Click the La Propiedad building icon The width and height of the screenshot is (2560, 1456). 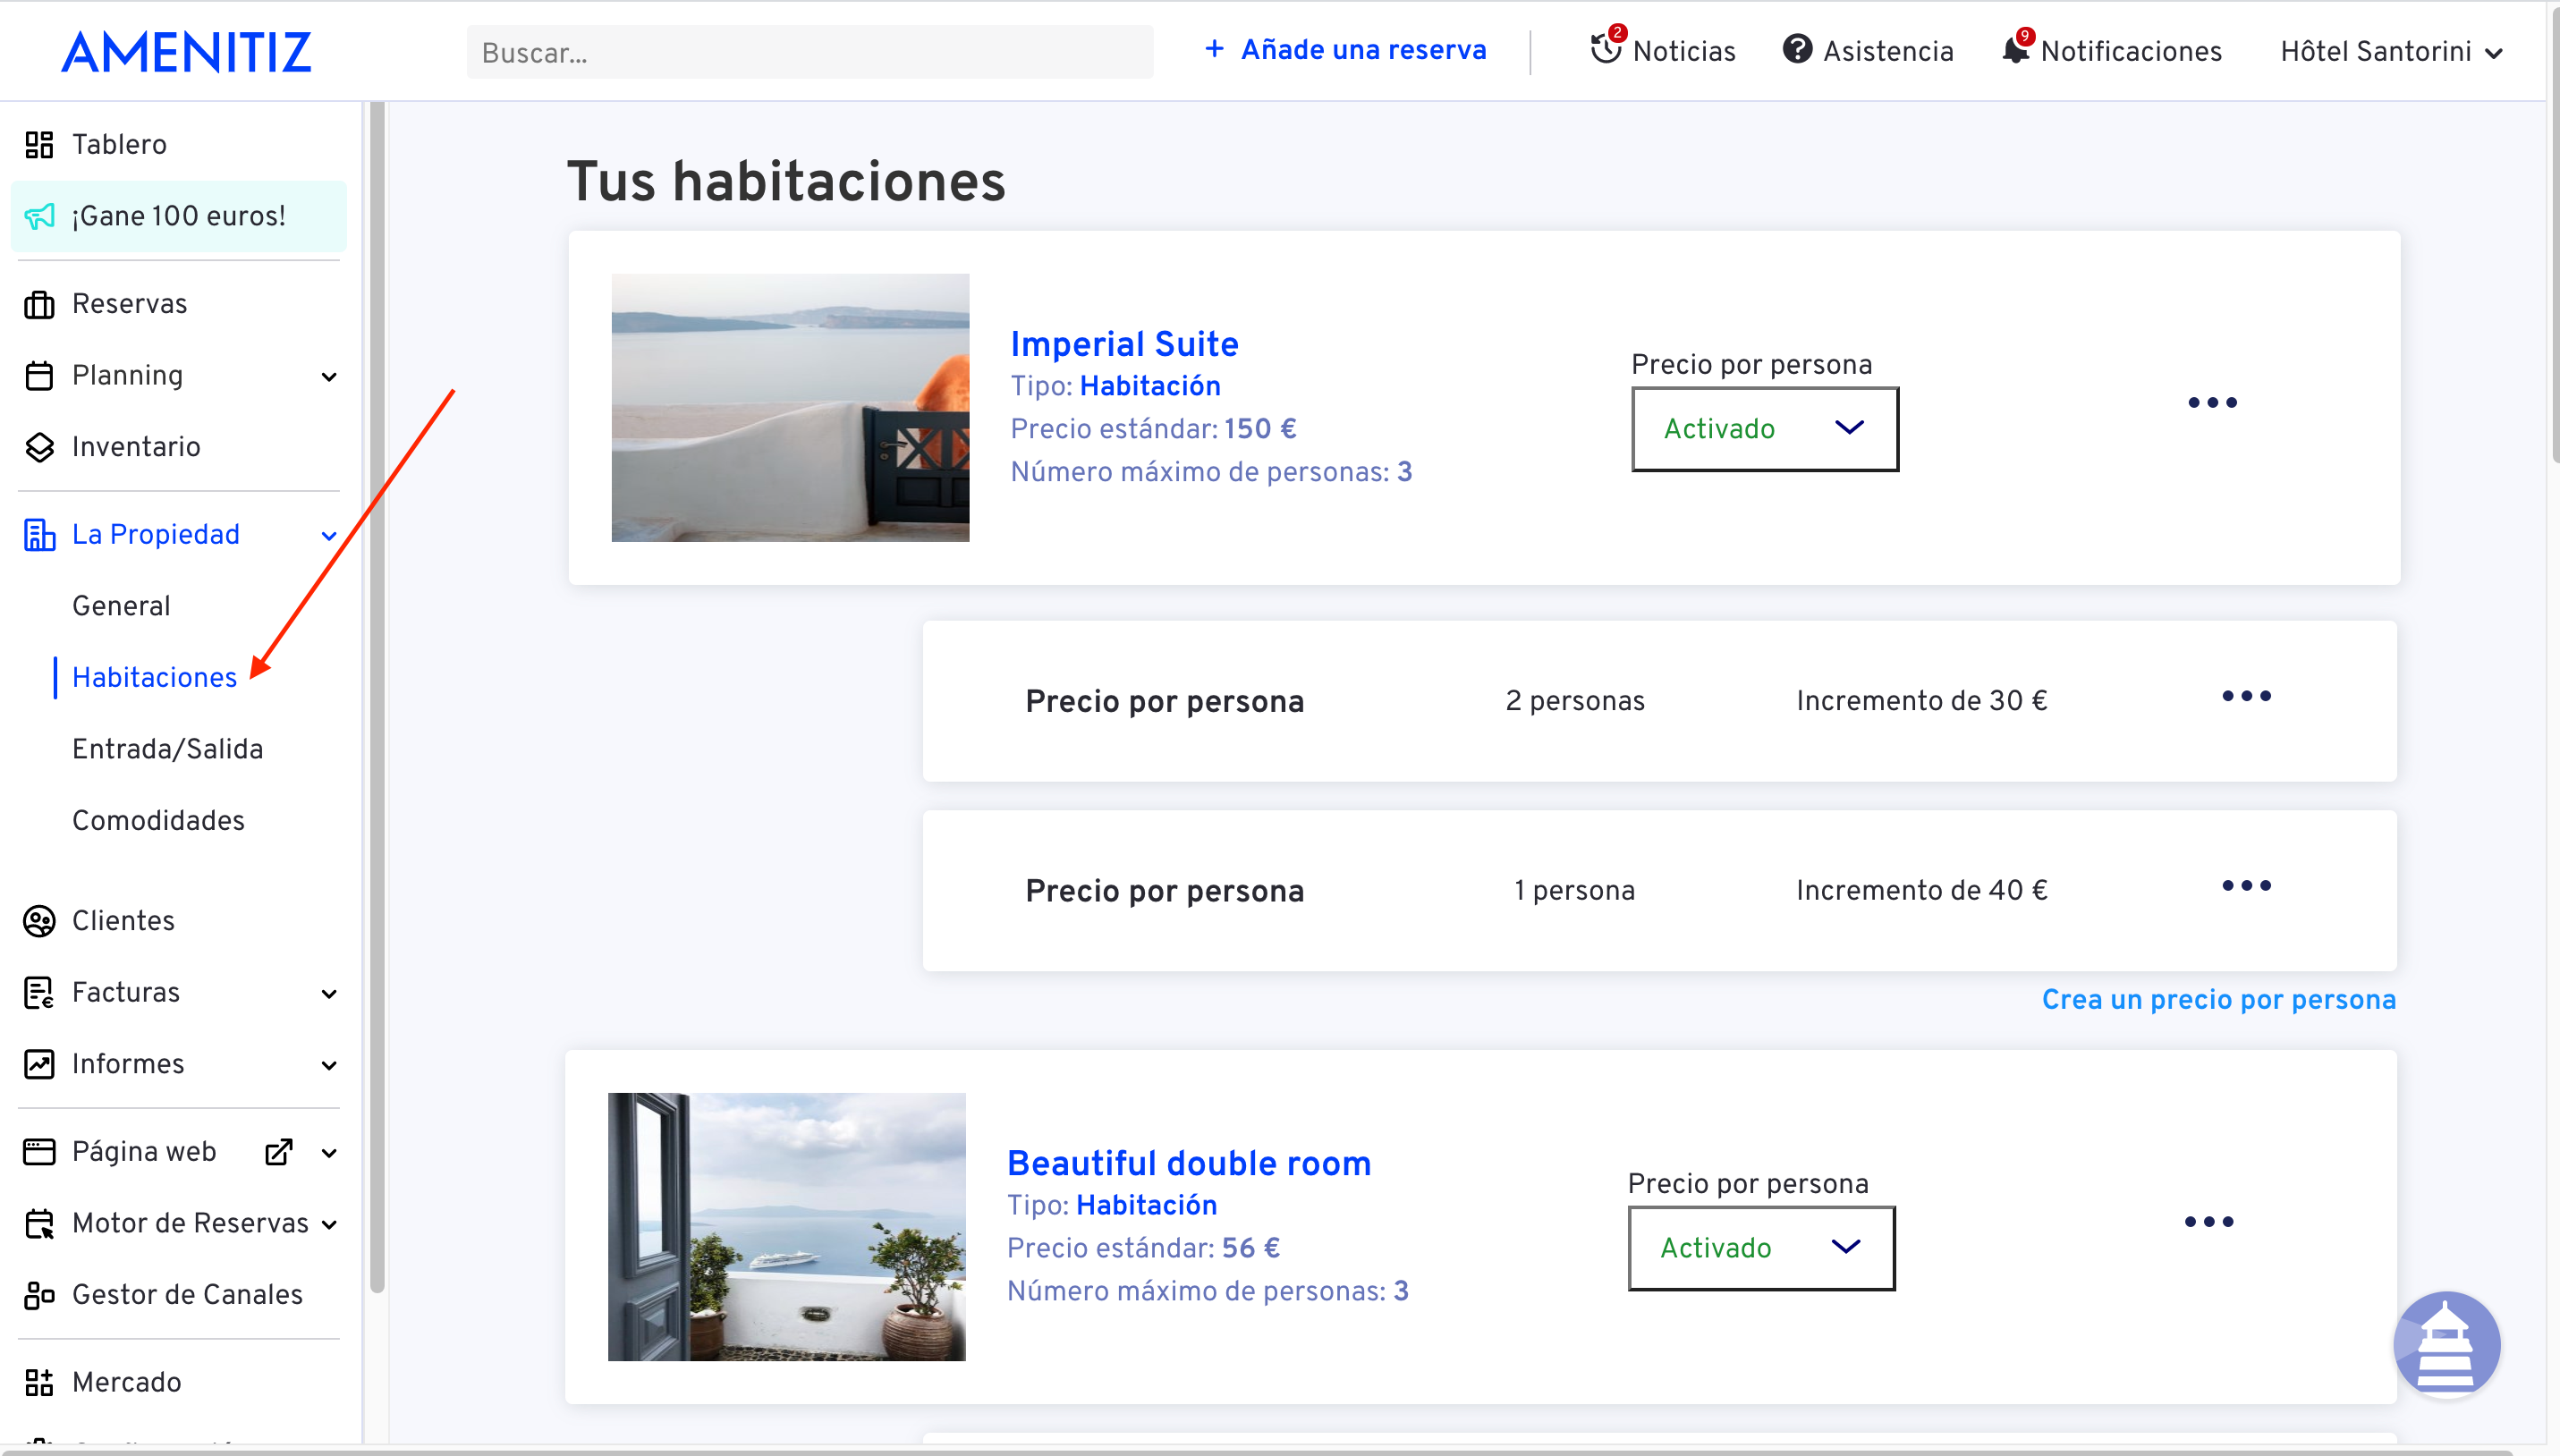[39, 535]
